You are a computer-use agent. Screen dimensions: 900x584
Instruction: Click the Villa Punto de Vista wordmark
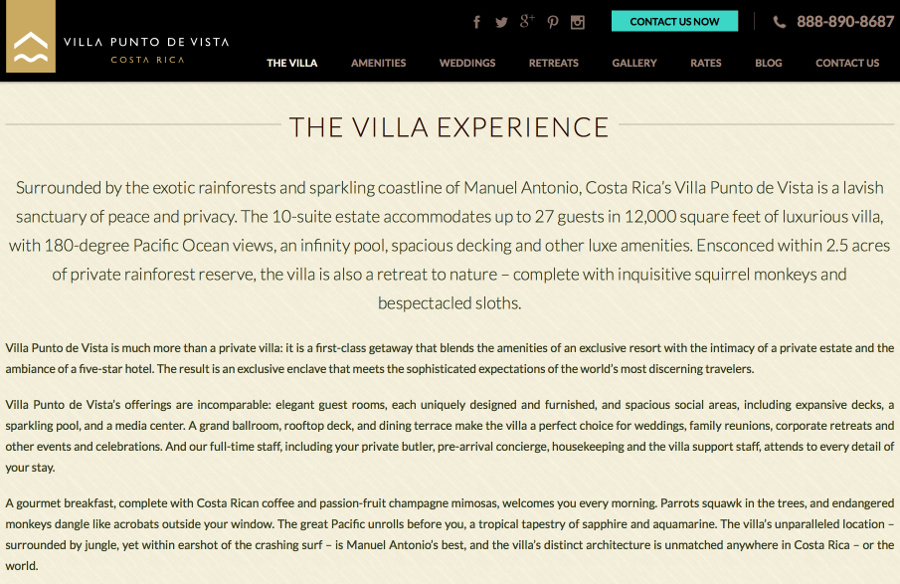pos(146,42)
